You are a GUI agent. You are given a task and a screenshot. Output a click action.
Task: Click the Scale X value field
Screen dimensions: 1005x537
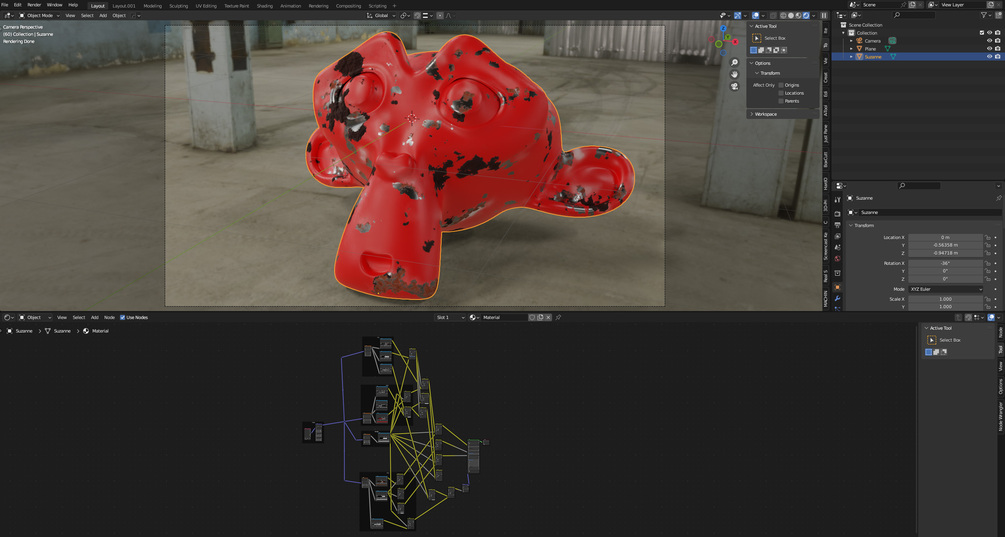tap(945, 299)
